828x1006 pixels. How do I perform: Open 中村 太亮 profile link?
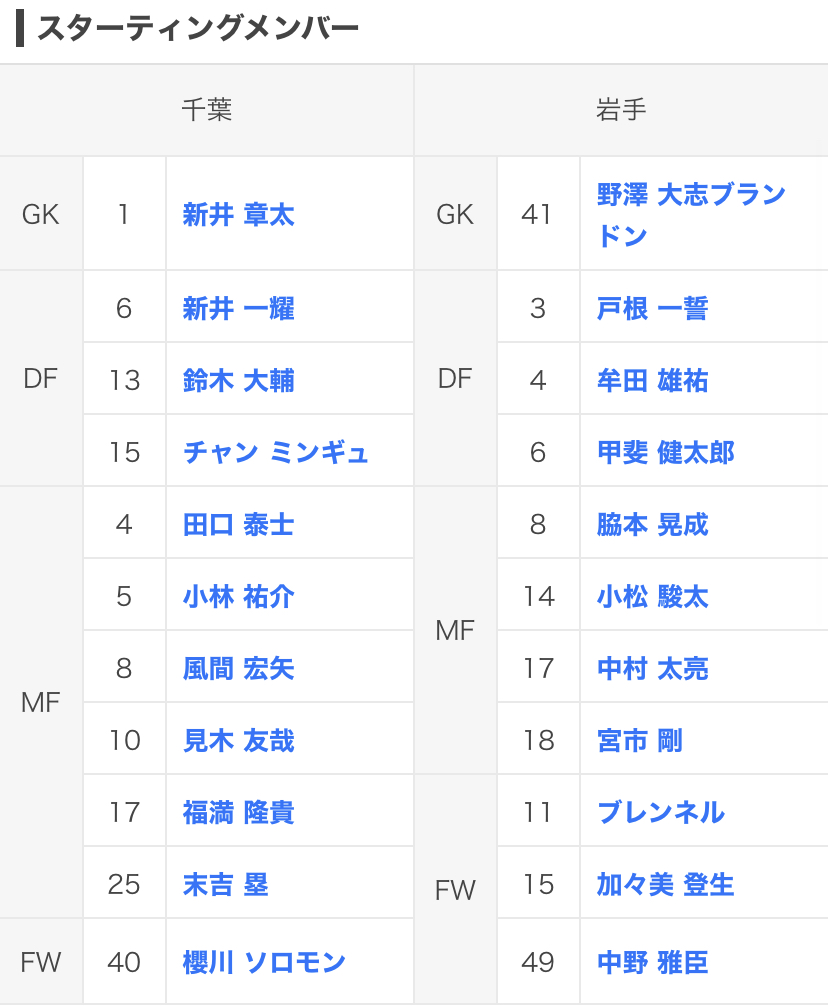652,669
